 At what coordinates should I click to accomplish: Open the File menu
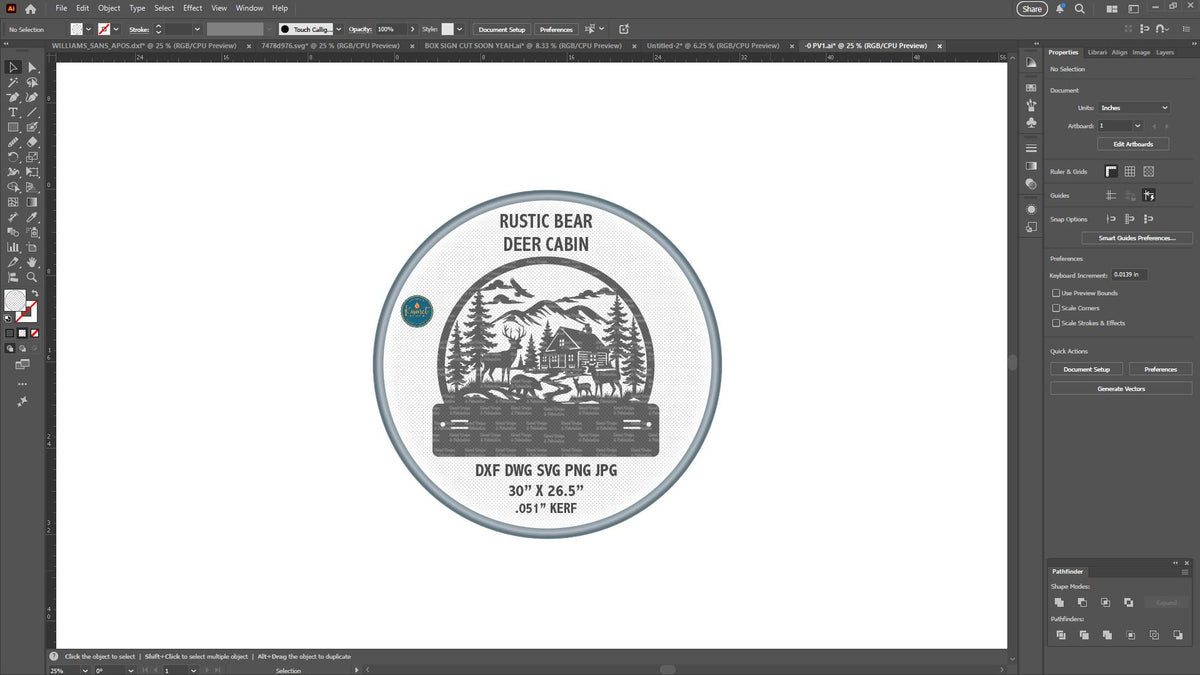click(61, 8)
